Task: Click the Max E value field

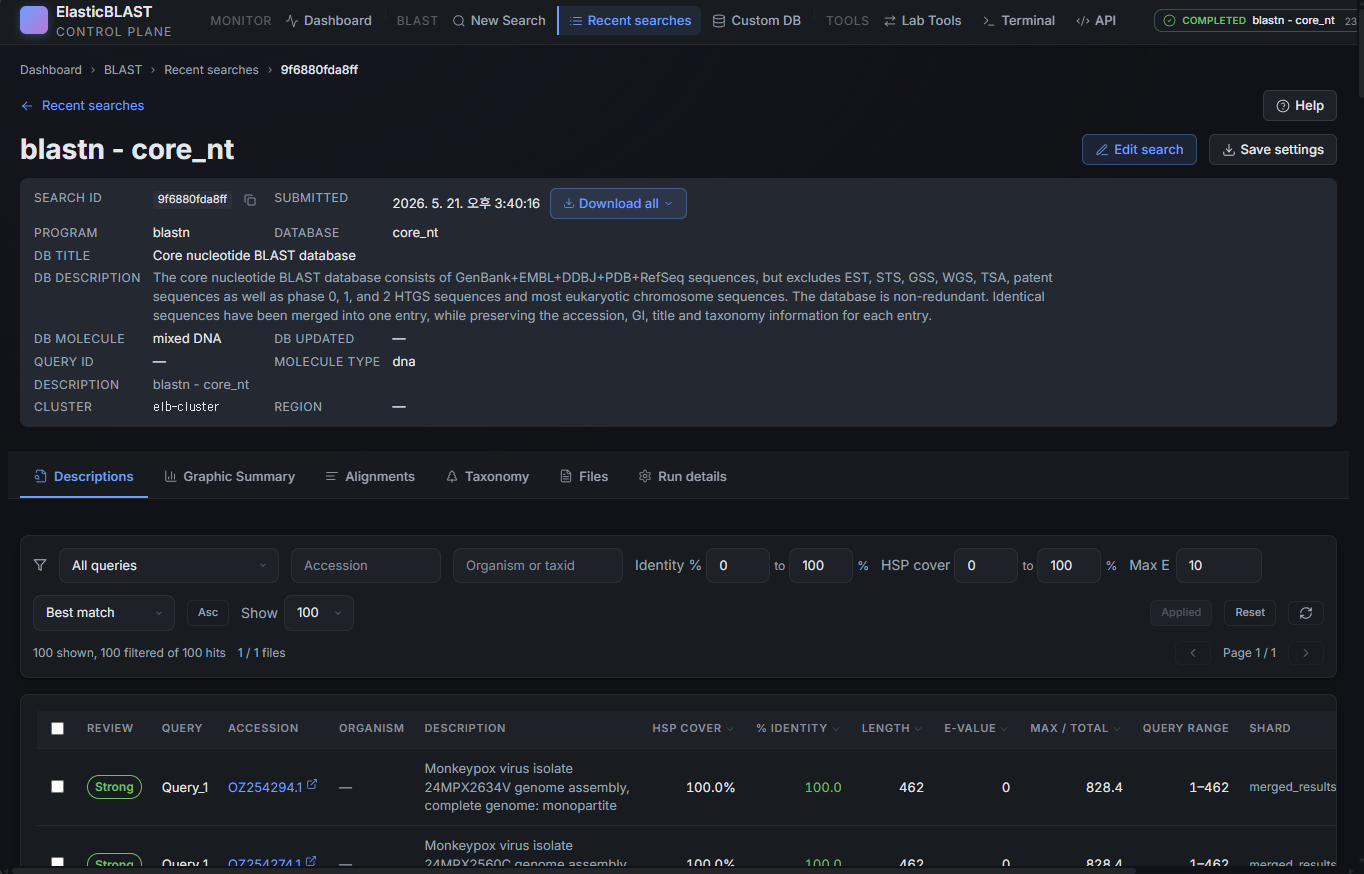Action: pyautogui.click(x=1219, y=565)
